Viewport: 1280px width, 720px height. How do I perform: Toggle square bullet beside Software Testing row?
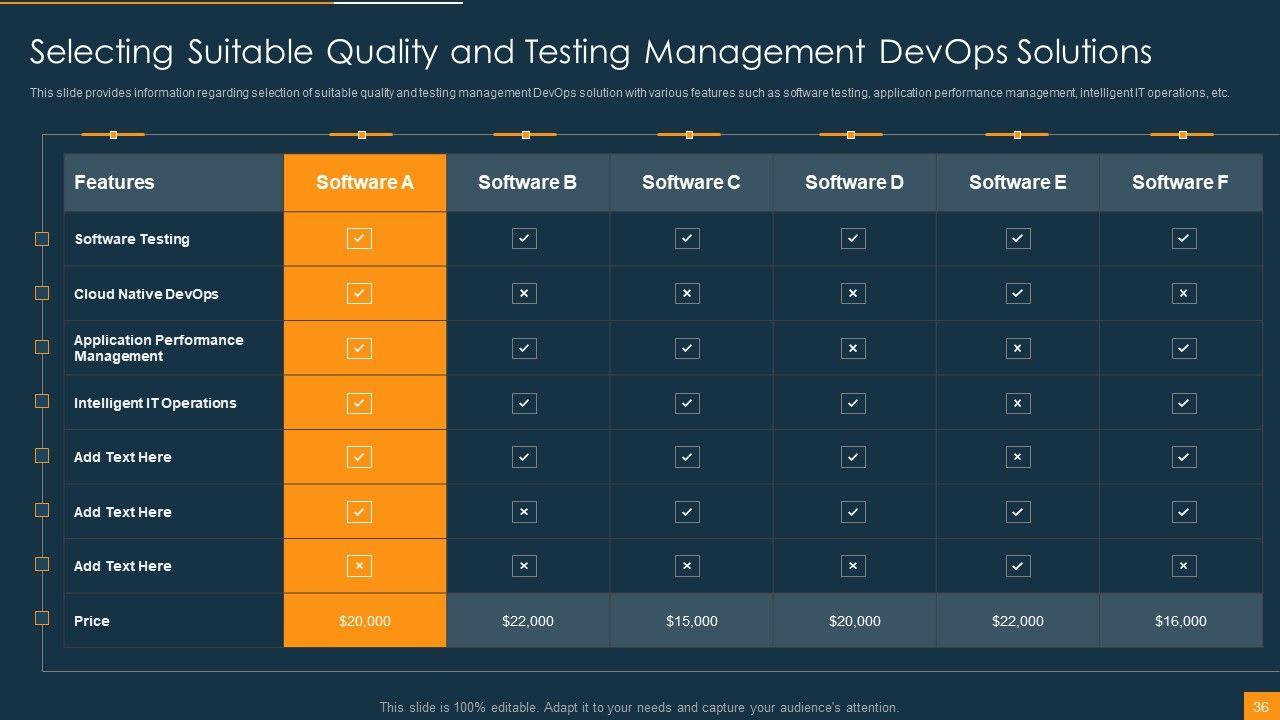(42, 239)
